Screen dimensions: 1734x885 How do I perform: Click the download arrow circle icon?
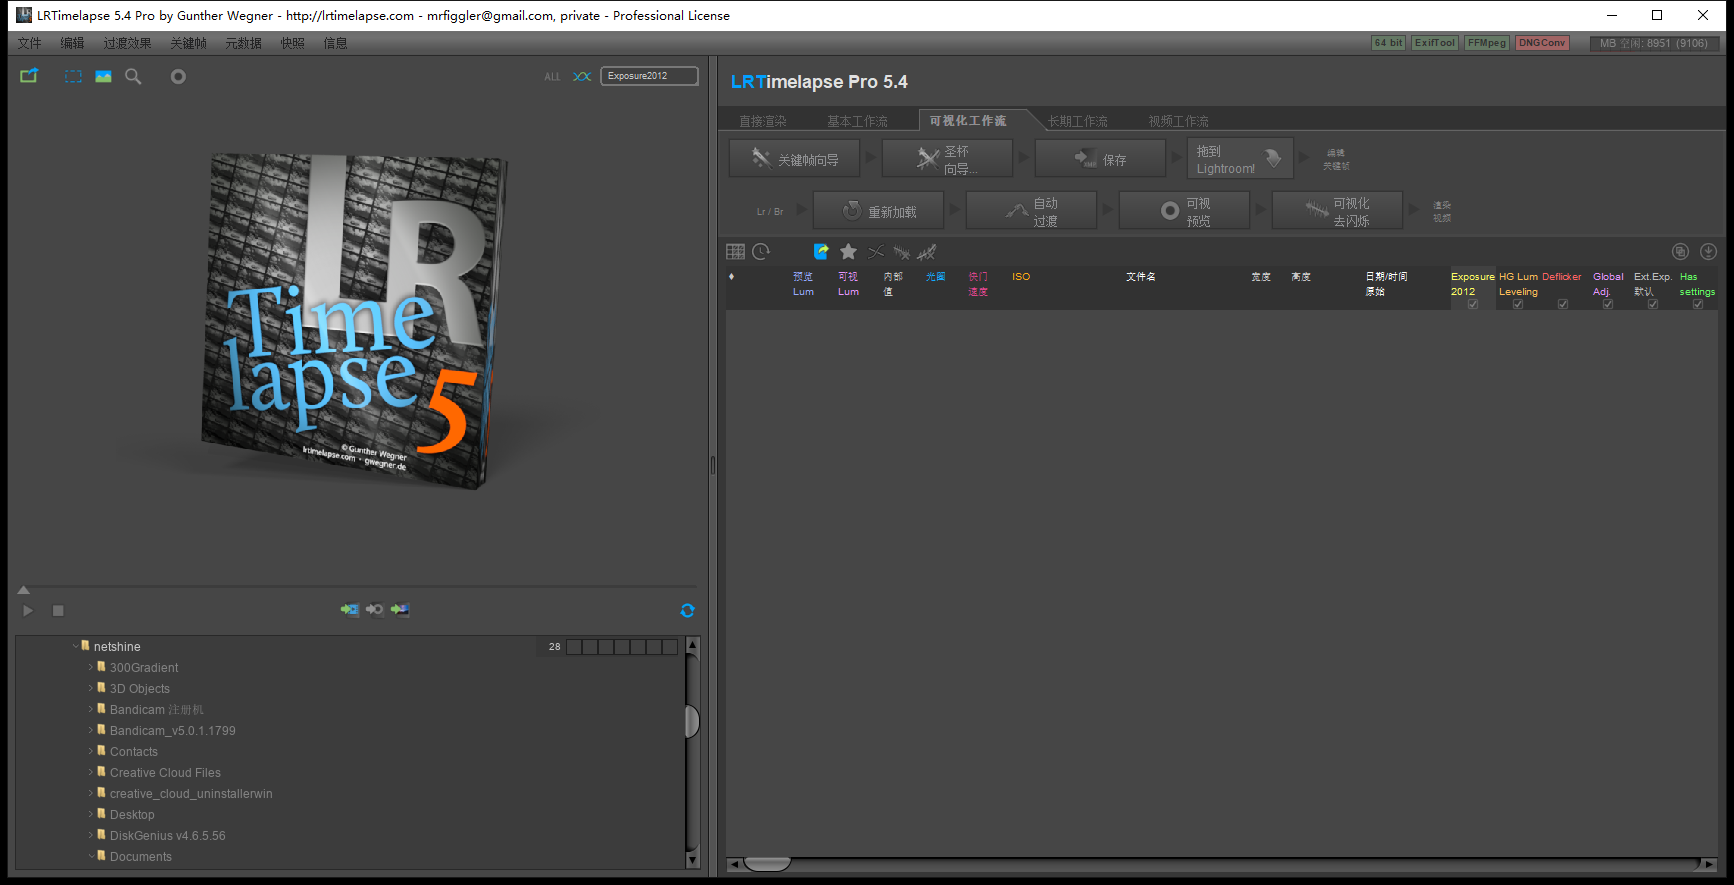[x=1708, y=252]
